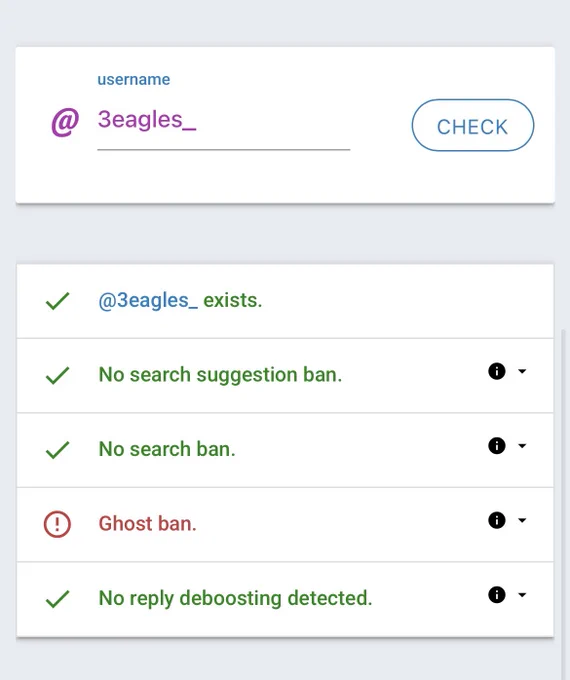The height and width of the screenshot is (680, 570).
Task: Open info icon for reply deboosting
Action: pos(497,595)
